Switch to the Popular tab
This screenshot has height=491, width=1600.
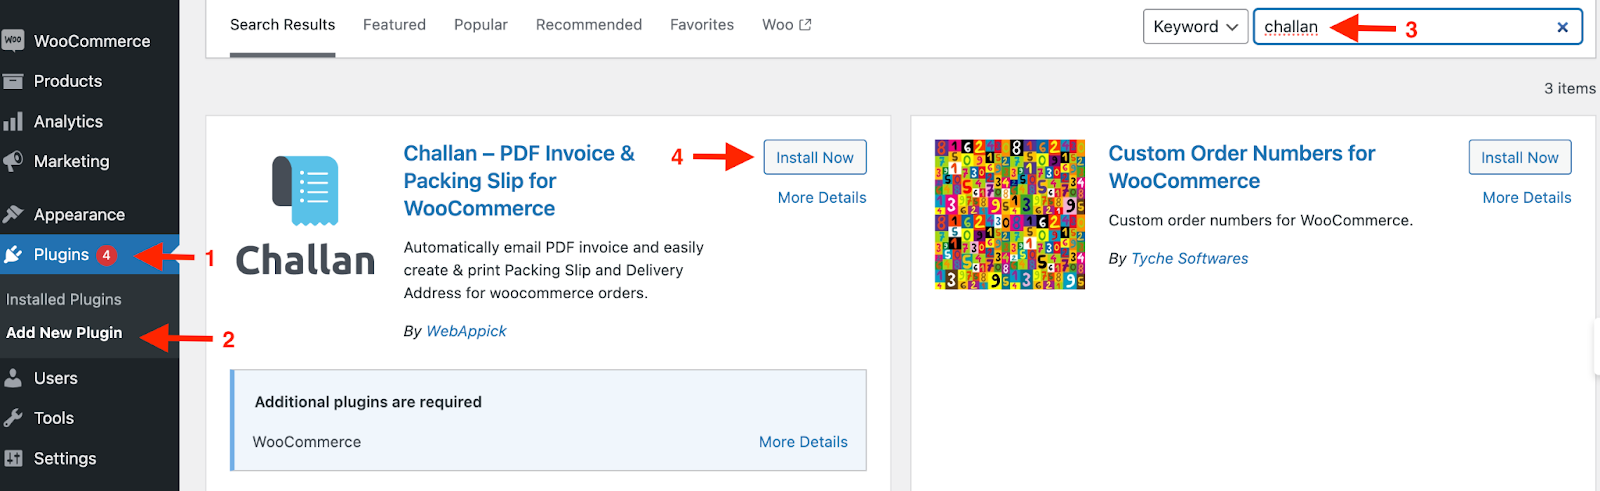tap(481, 25)
